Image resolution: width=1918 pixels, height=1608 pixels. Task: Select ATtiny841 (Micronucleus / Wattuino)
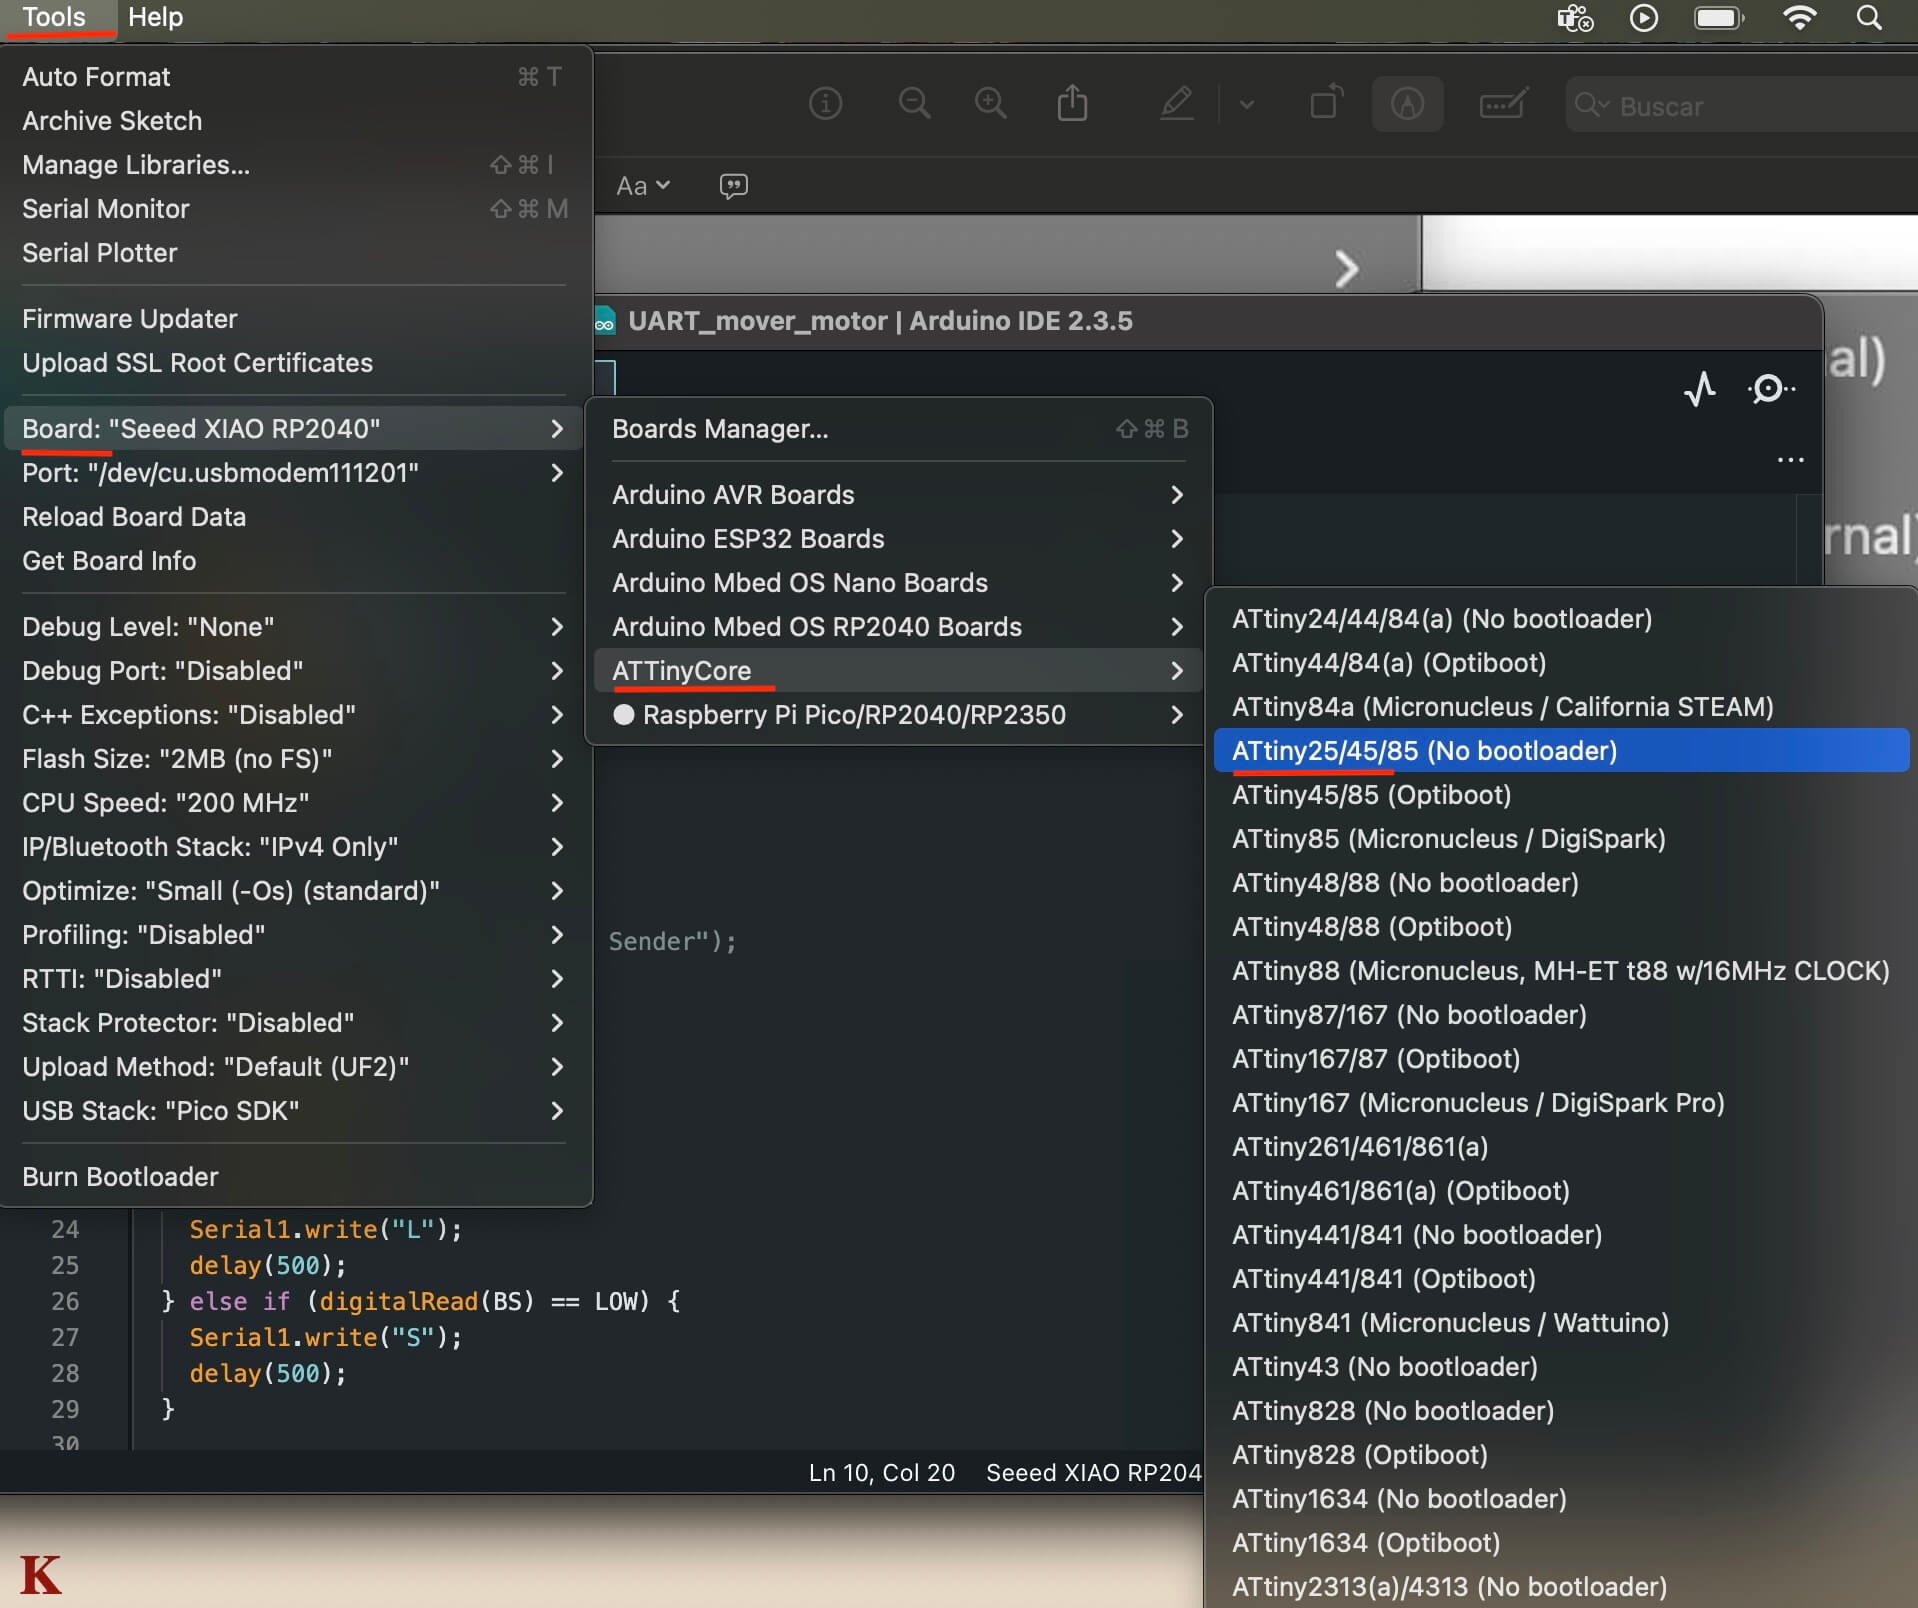pyautogui.click(x=1561, y=1323)
